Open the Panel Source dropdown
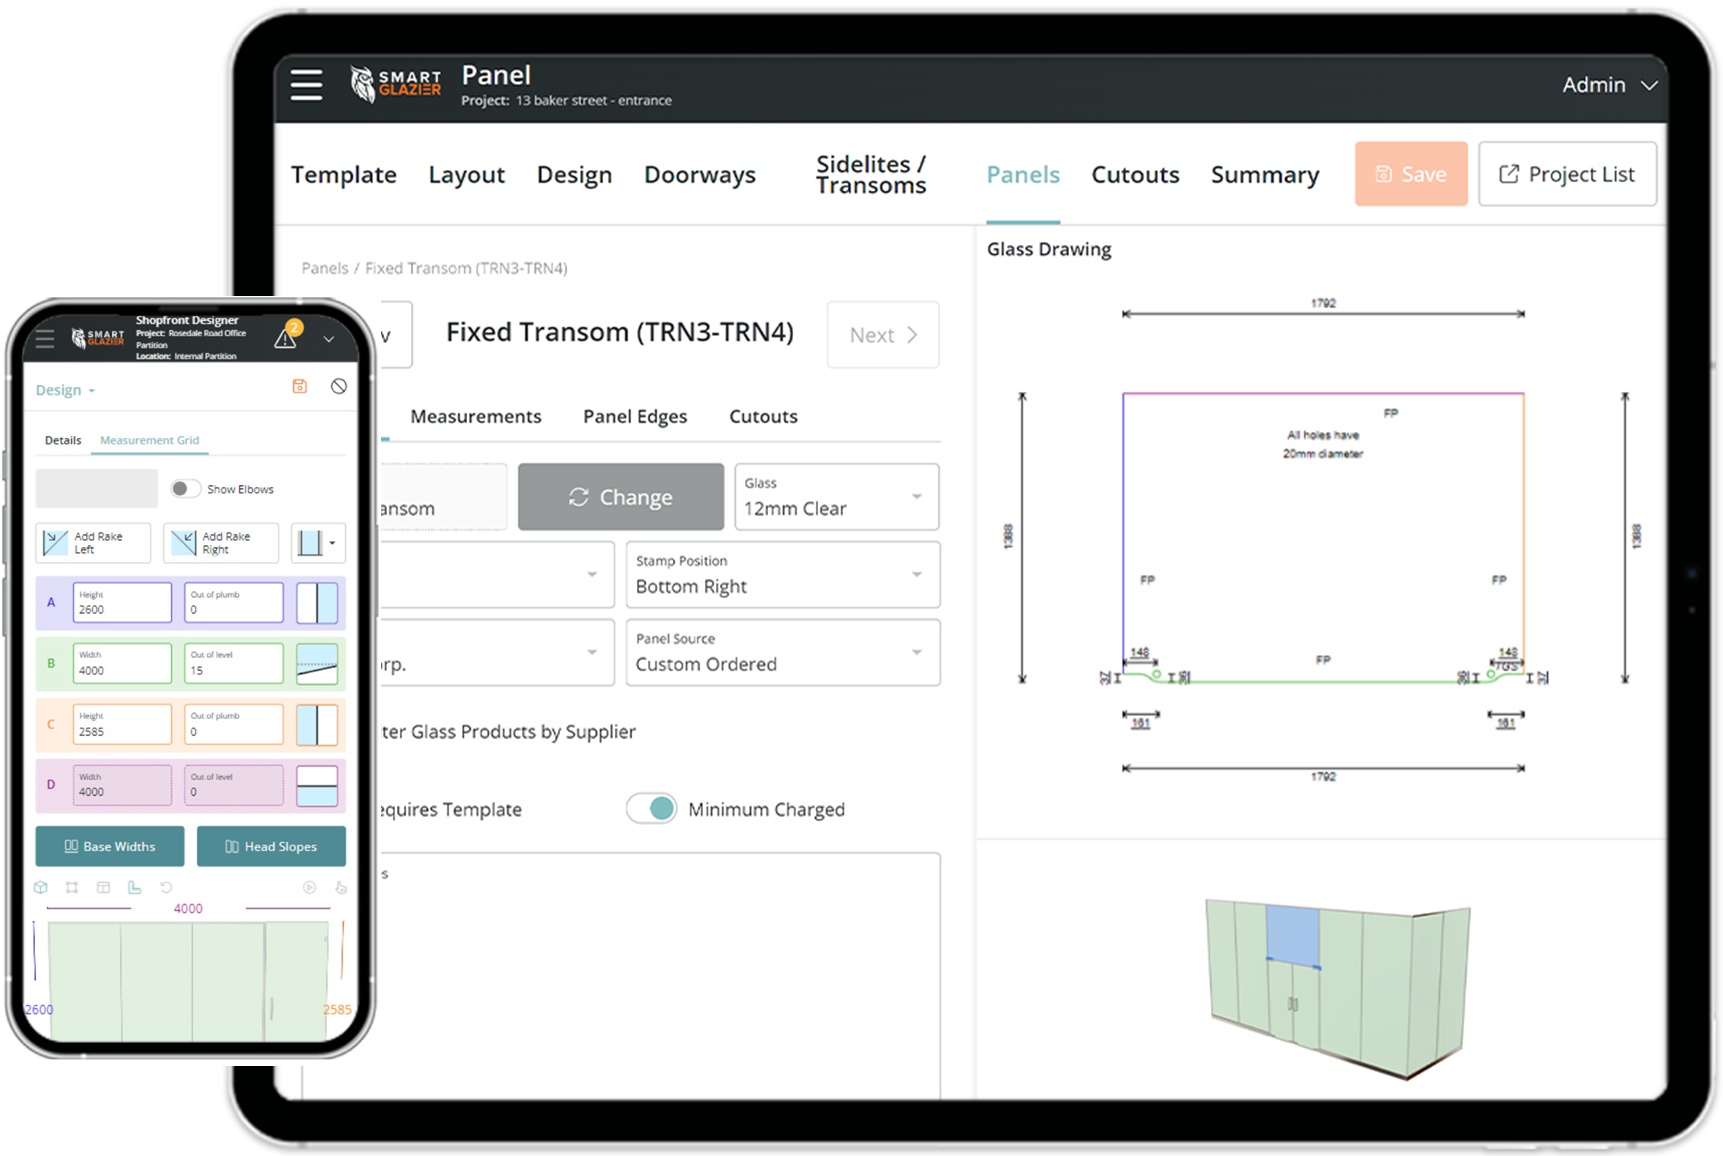Image resolution: width=1723 pixels, height=1156 pixels. pos(782,653)
